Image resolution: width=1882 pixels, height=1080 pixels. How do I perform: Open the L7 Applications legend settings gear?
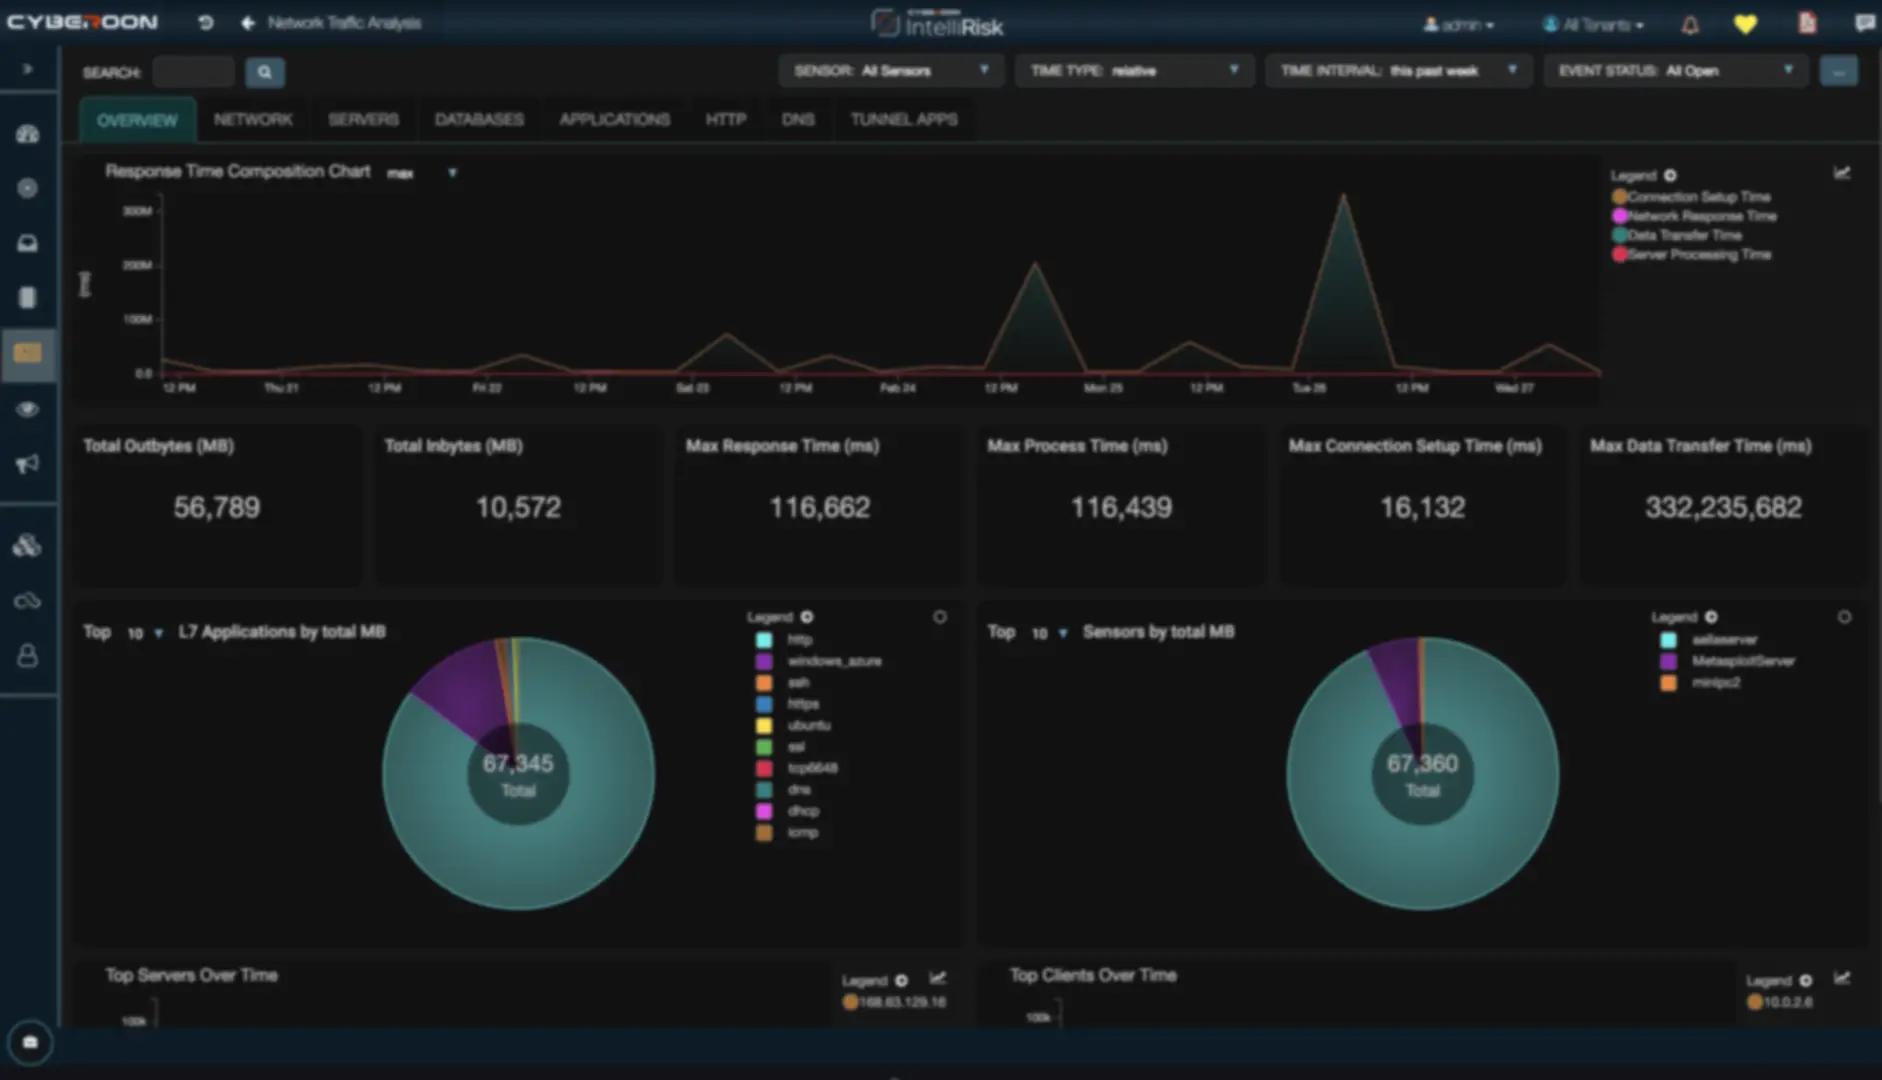coord(806,617)
